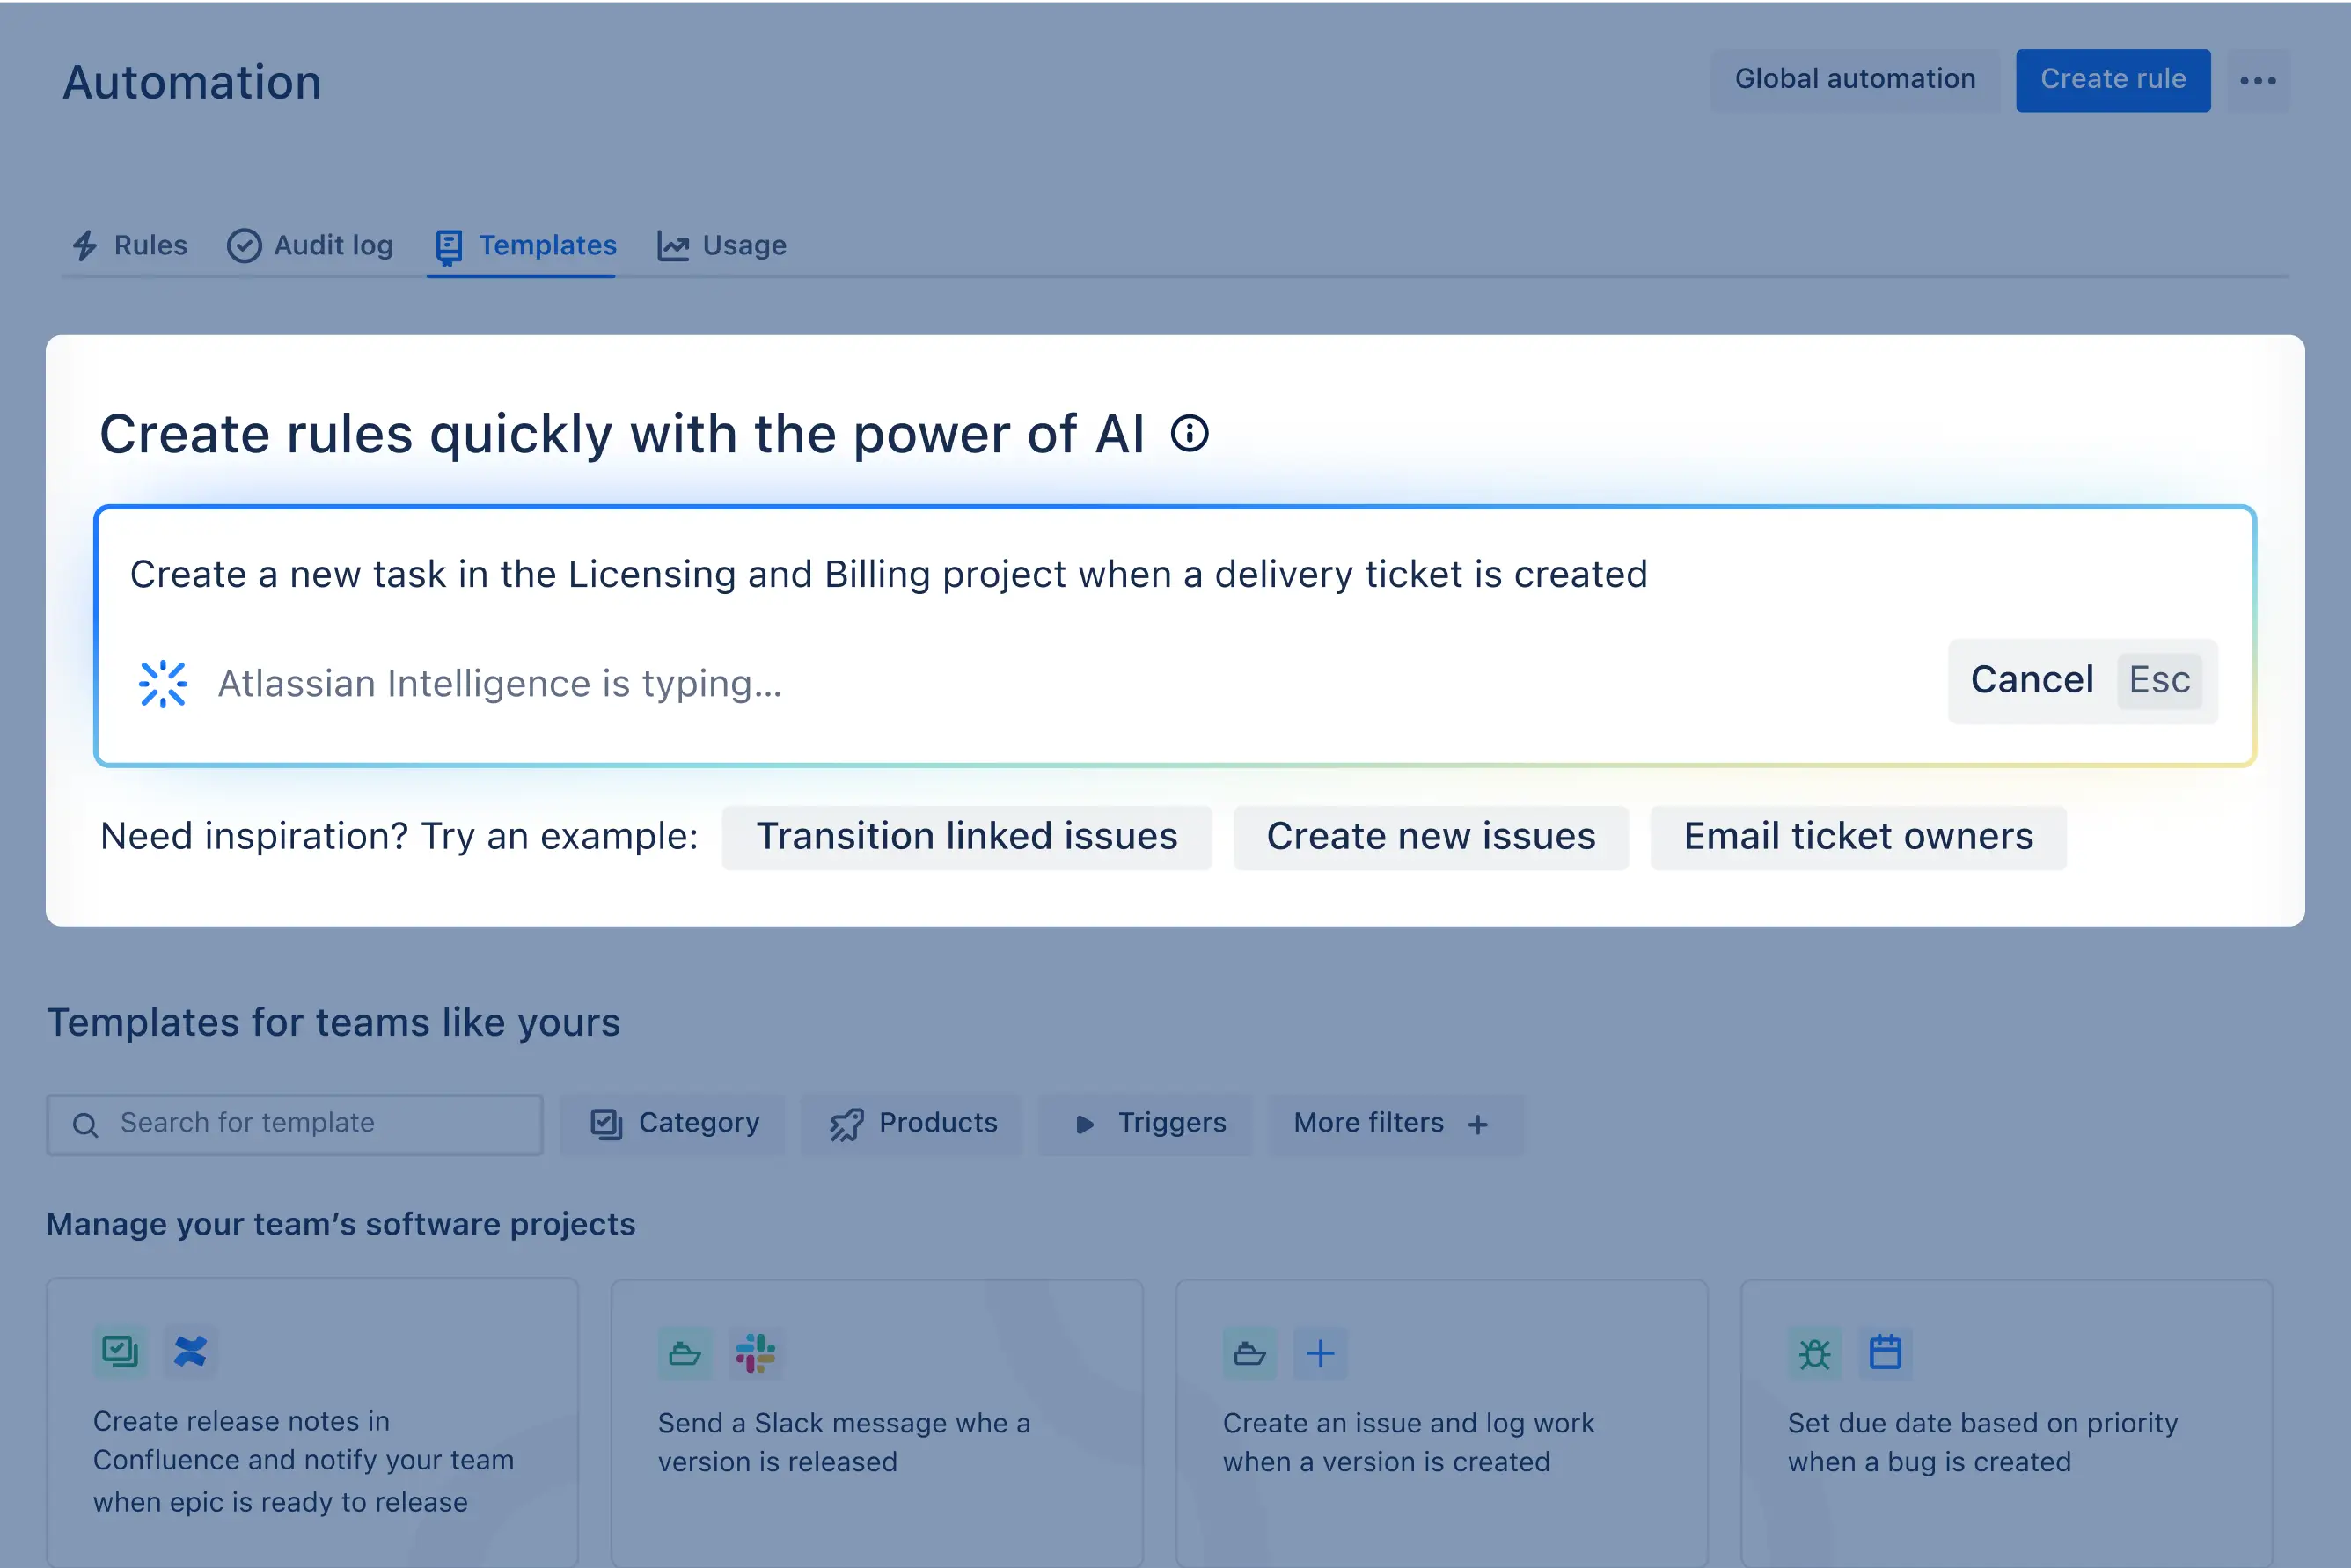The image size is (2351, 1568).
Task: Click the ship icon on log work card
Action: click(1249, 1353)
